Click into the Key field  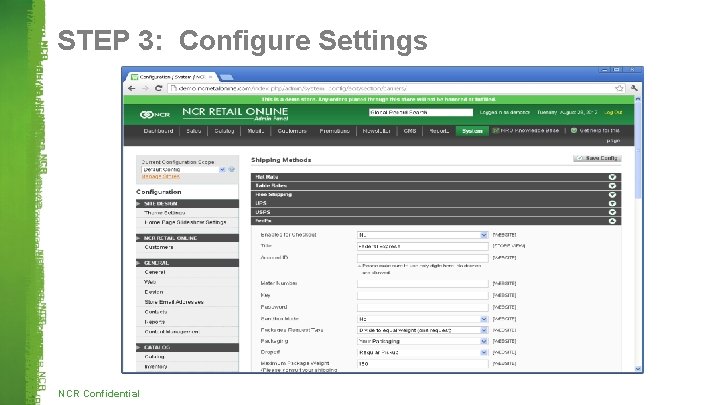click(422, 296)
